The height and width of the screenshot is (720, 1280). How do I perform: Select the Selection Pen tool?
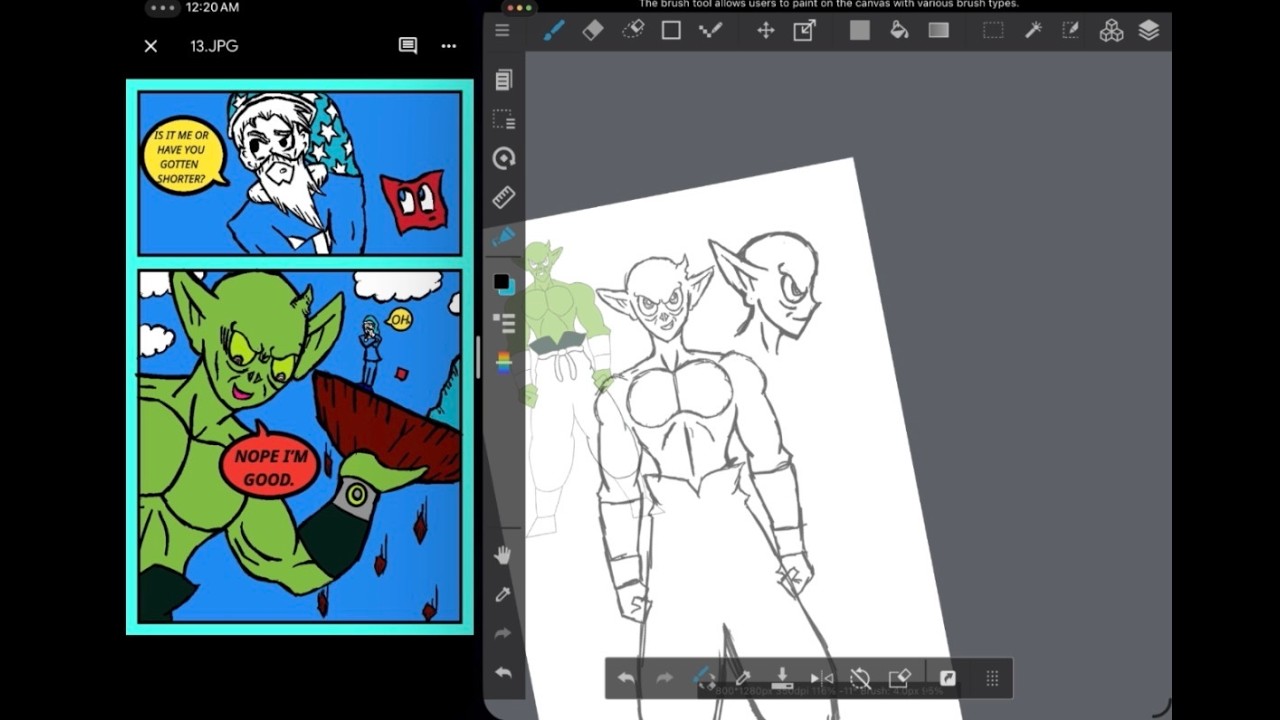point(1071,30)
